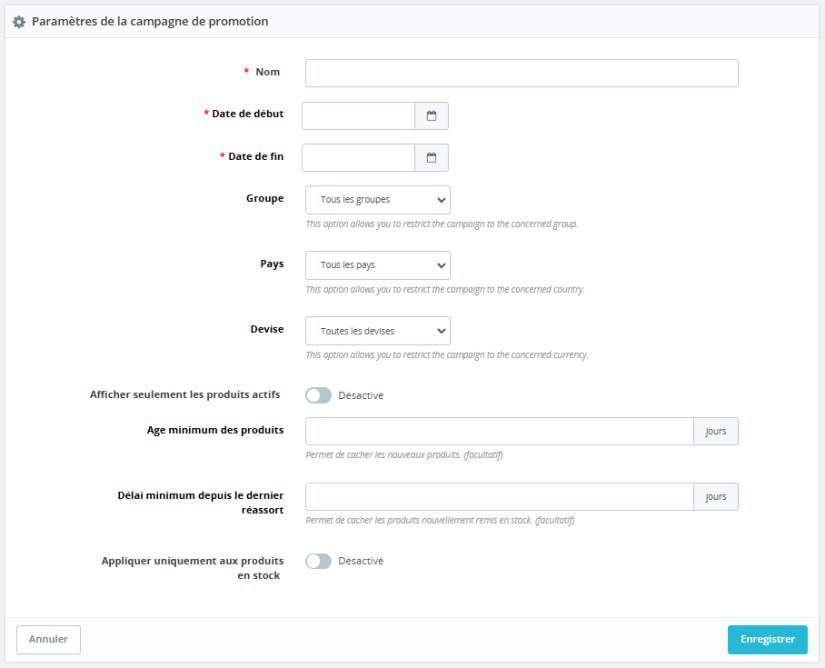
Task: Click the Paramètres de la campagne heading
Action: pyautogui.click(x=150, y=21)
